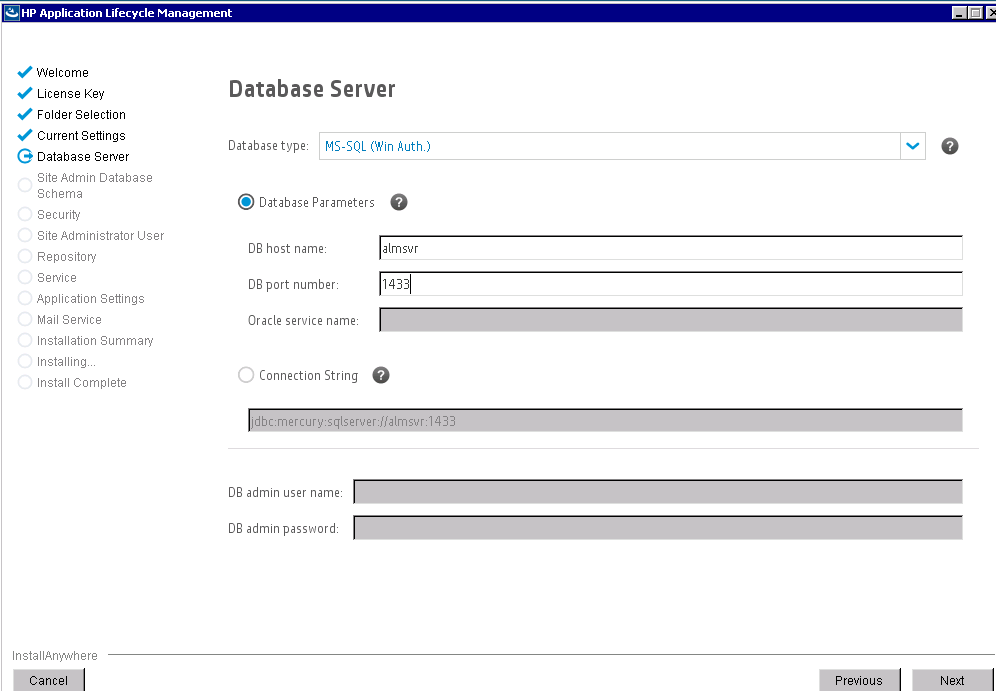Click the "DB admin password:" label
This screenshot has width=996, height=691.
(x=283, y=528)
